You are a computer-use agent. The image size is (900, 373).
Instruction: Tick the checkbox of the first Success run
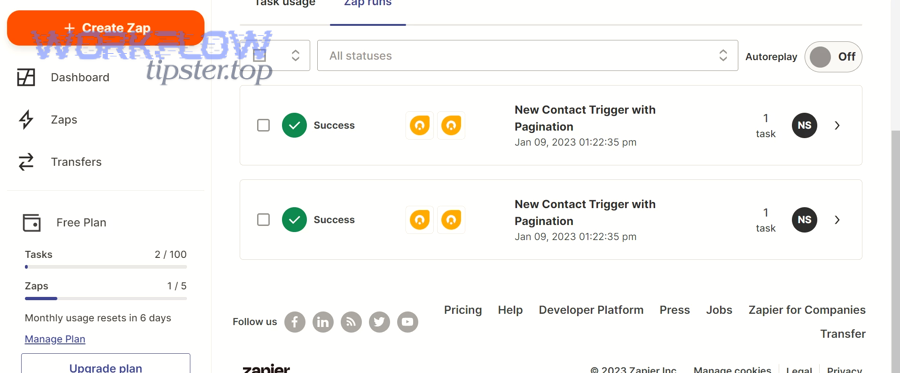tap(263, 125)
